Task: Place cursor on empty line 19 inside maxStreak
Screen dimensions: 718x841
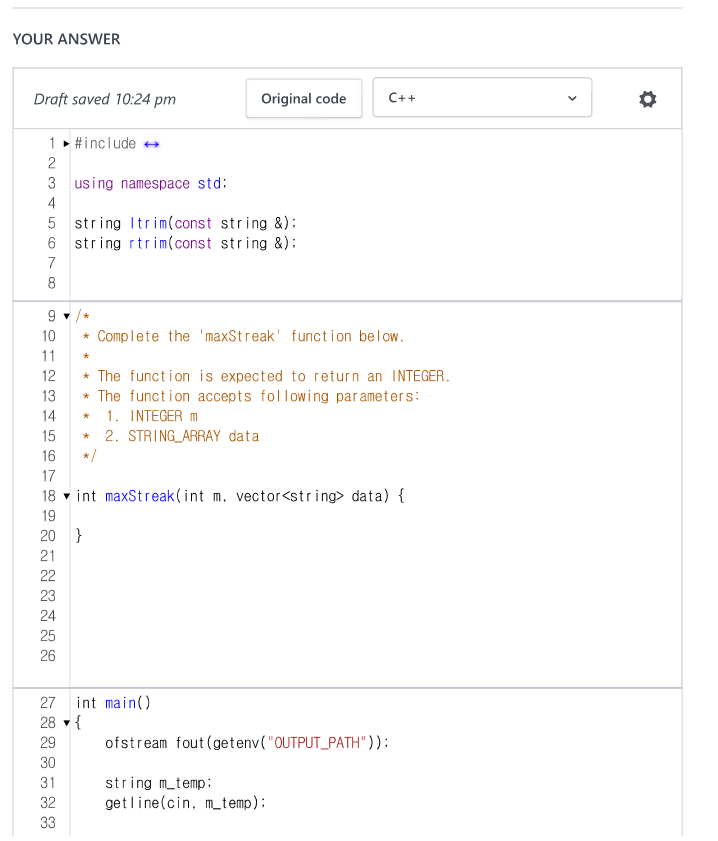Action: click(375, 516)
